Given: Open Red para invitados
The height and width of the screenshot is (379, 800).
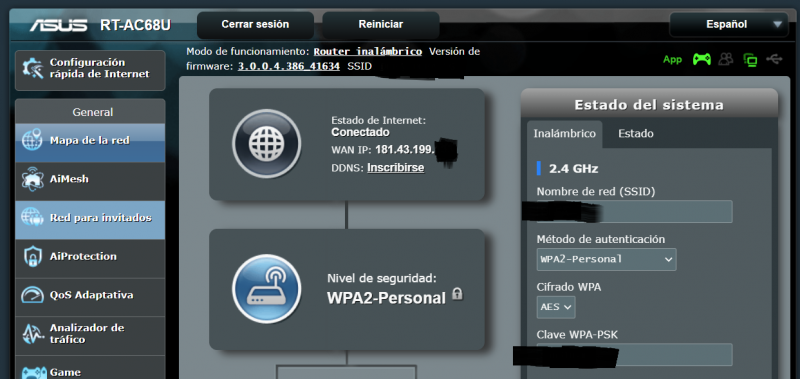Looking at the screenshot, I should pos(90,220).
